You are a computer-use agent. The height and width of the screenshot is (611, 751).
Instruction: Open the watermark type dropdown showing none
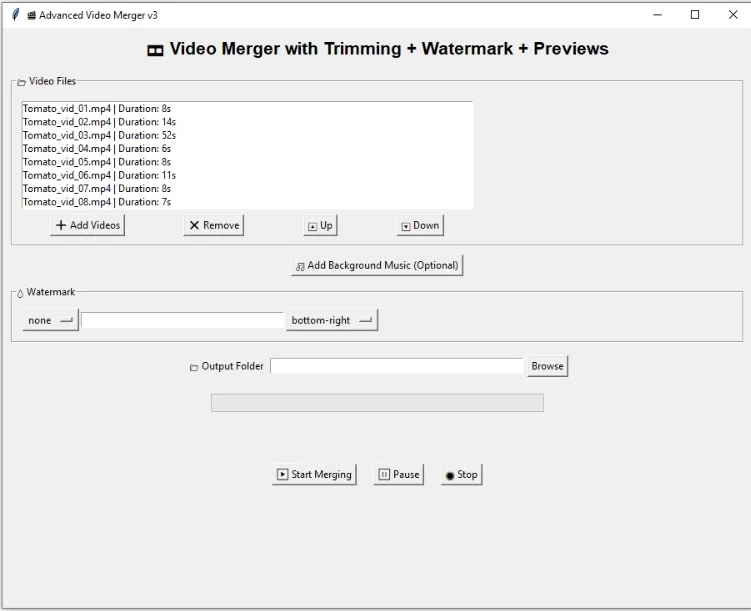[50, 320]
